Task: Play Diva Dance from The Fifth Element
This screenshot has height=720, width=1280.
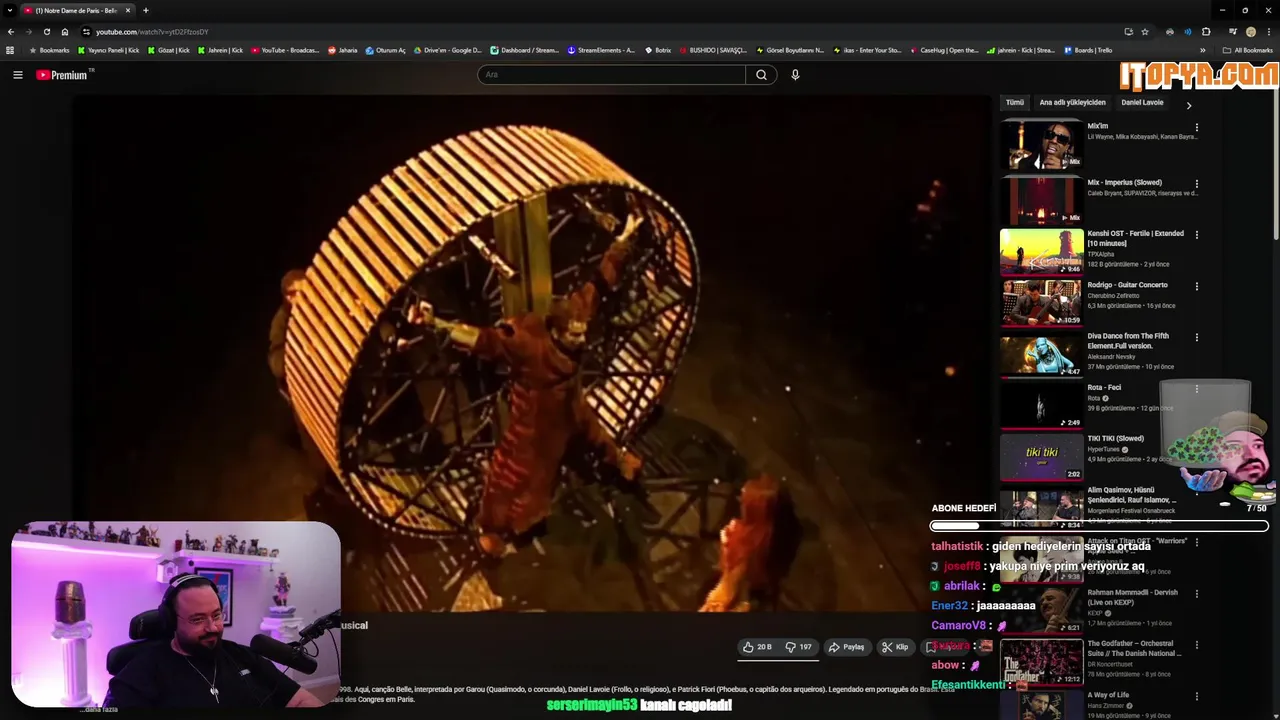Action: 1041,354
